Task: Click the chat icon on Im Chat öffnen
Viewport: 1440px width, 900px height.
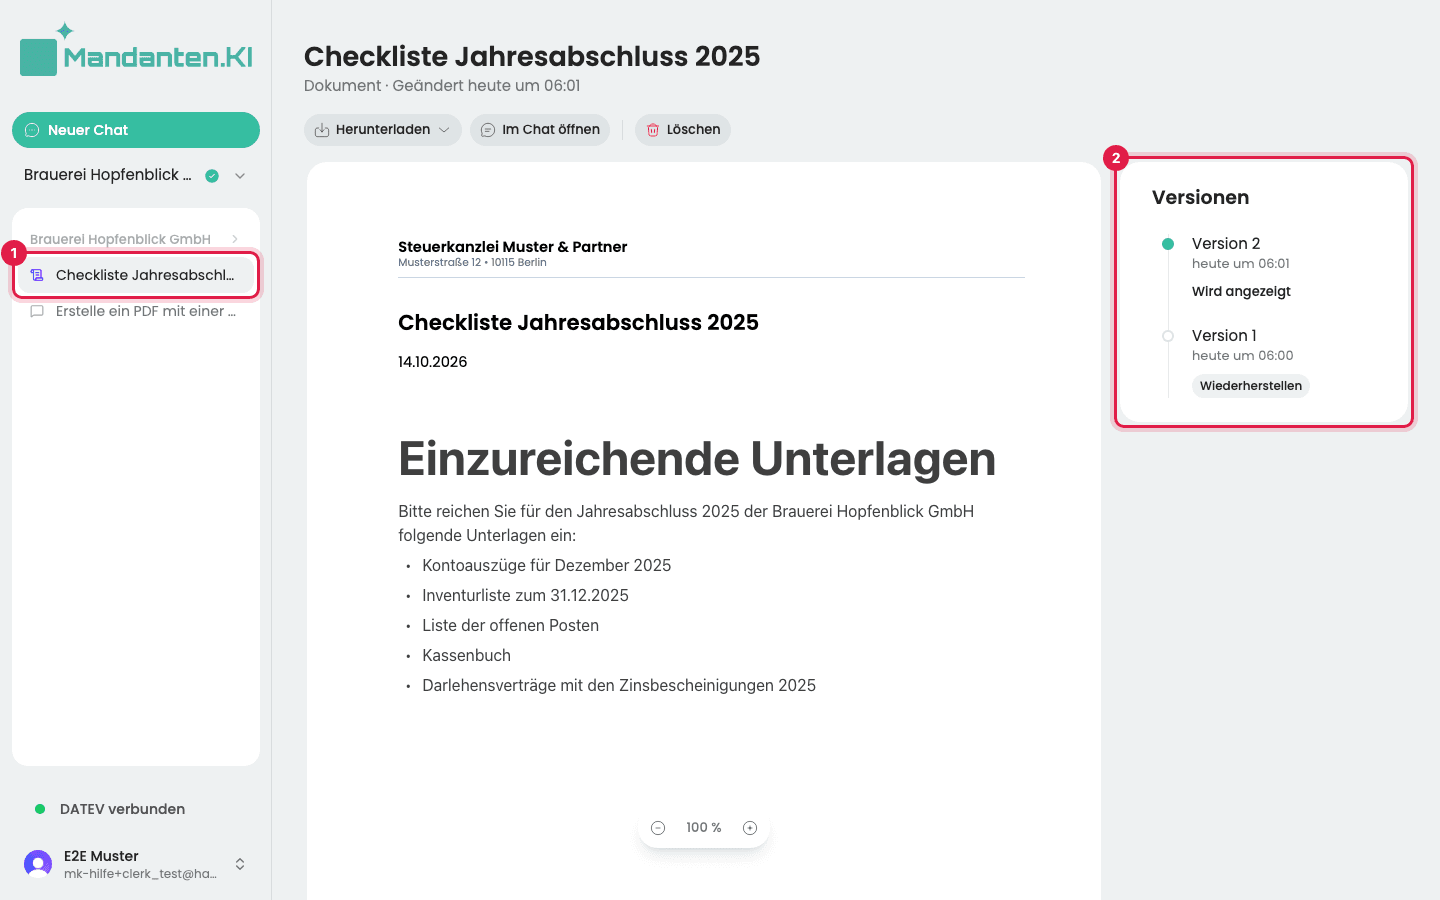Action: point(488,130)
